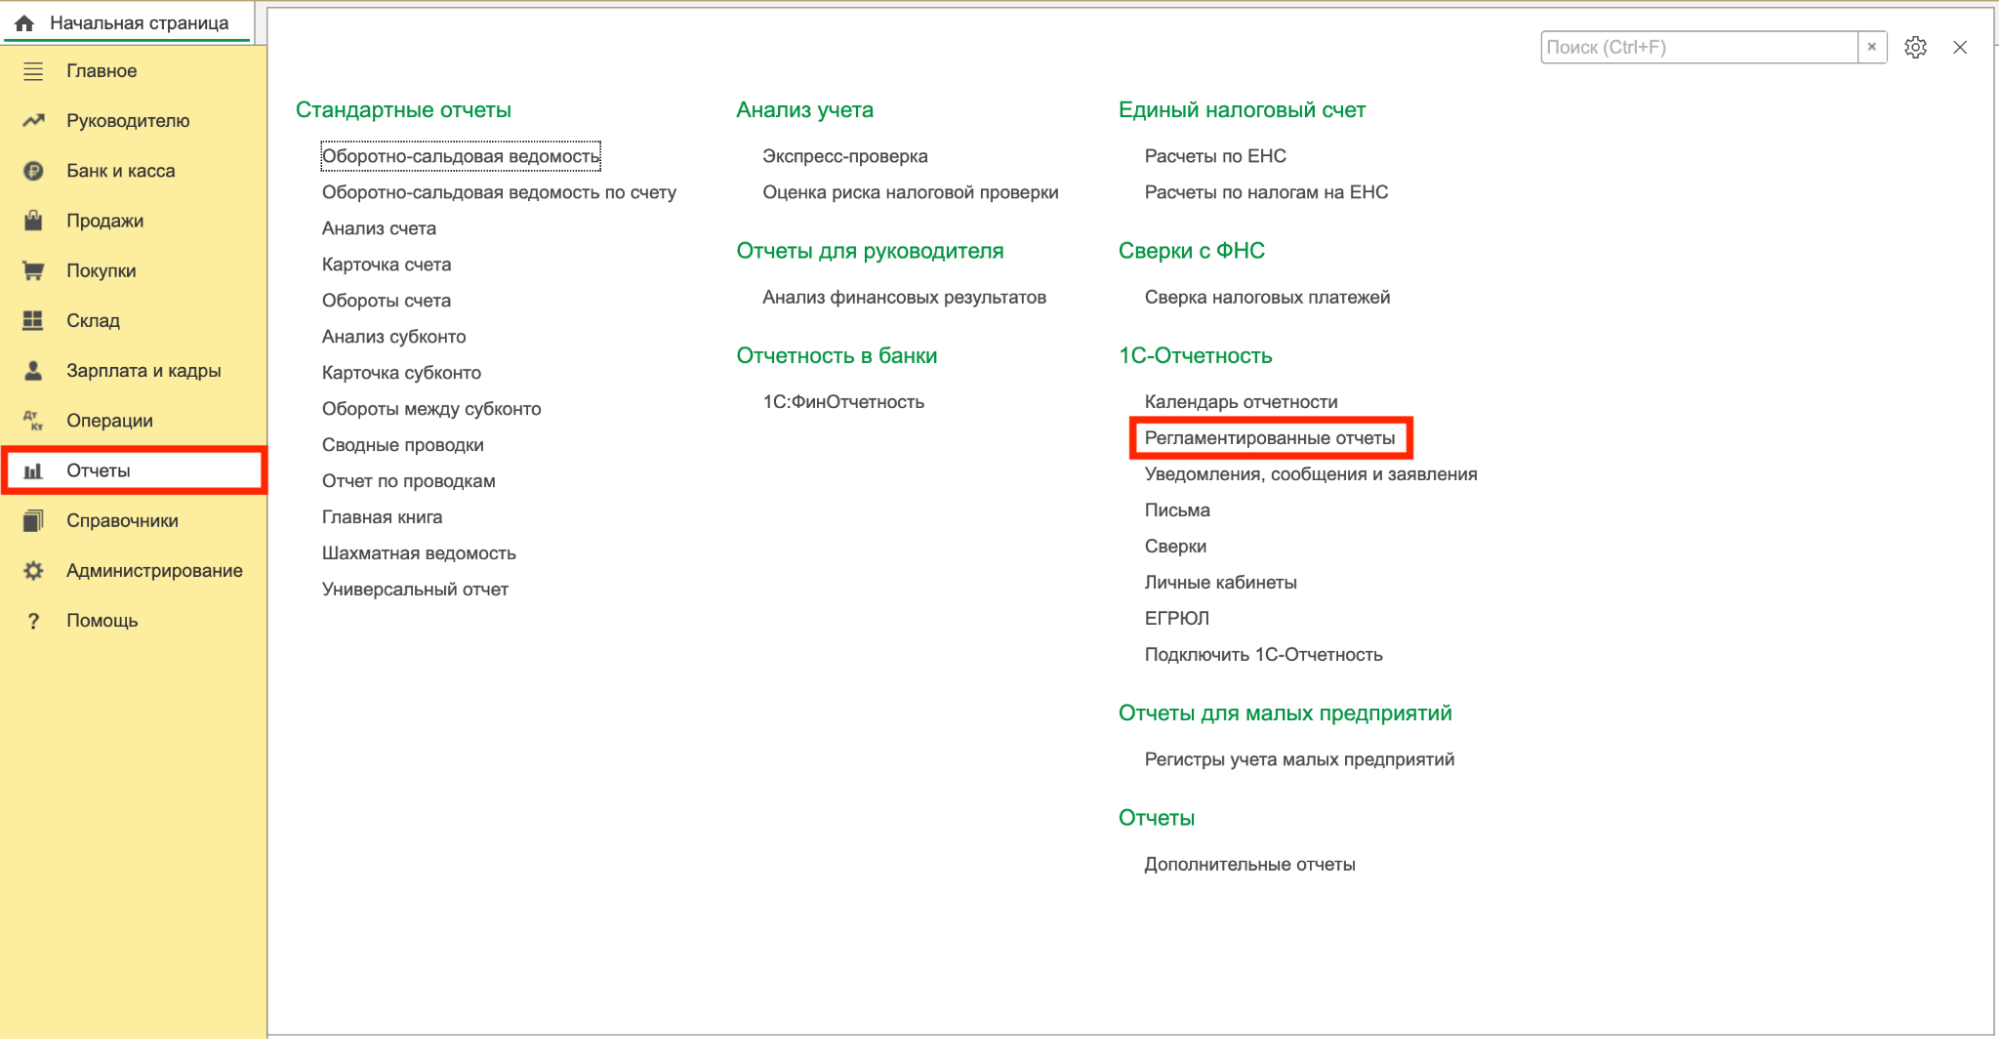Click the Банк и касса coin icon

tap(33, 171)
